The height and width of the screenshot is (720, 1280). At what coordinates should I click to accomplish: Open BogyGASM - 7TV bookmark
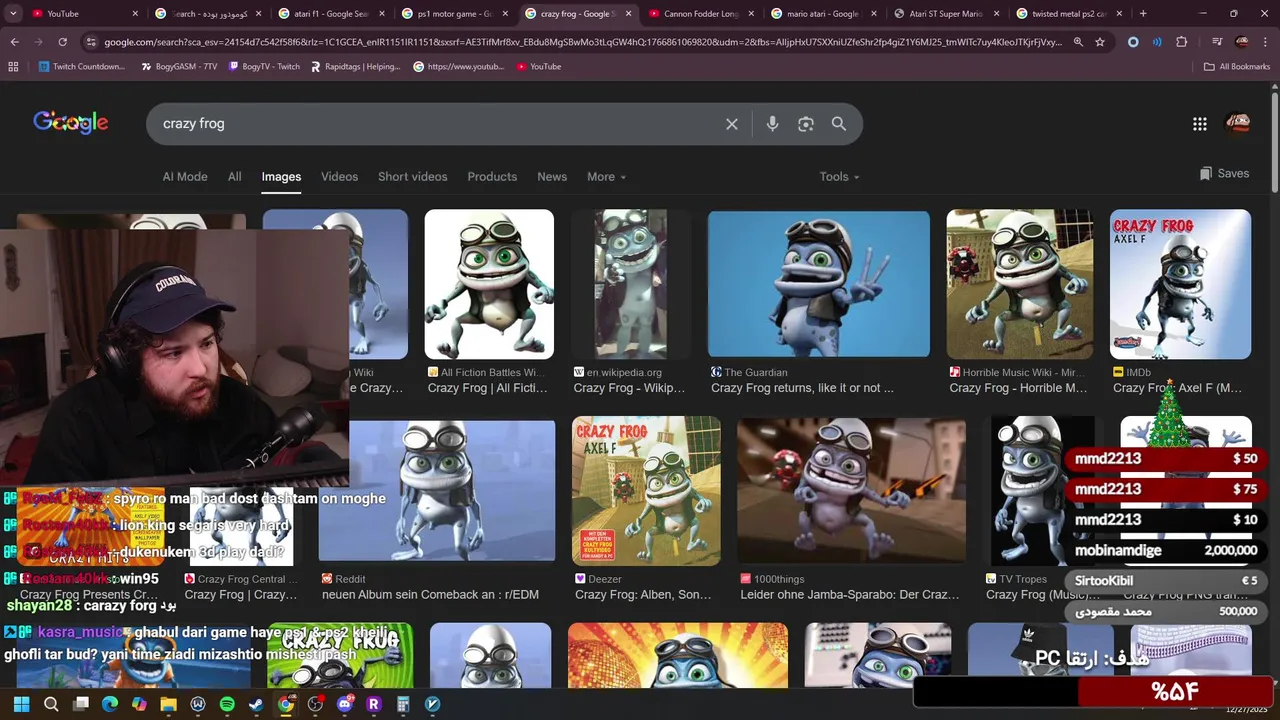pyautogui.click(x=179, y=66)
